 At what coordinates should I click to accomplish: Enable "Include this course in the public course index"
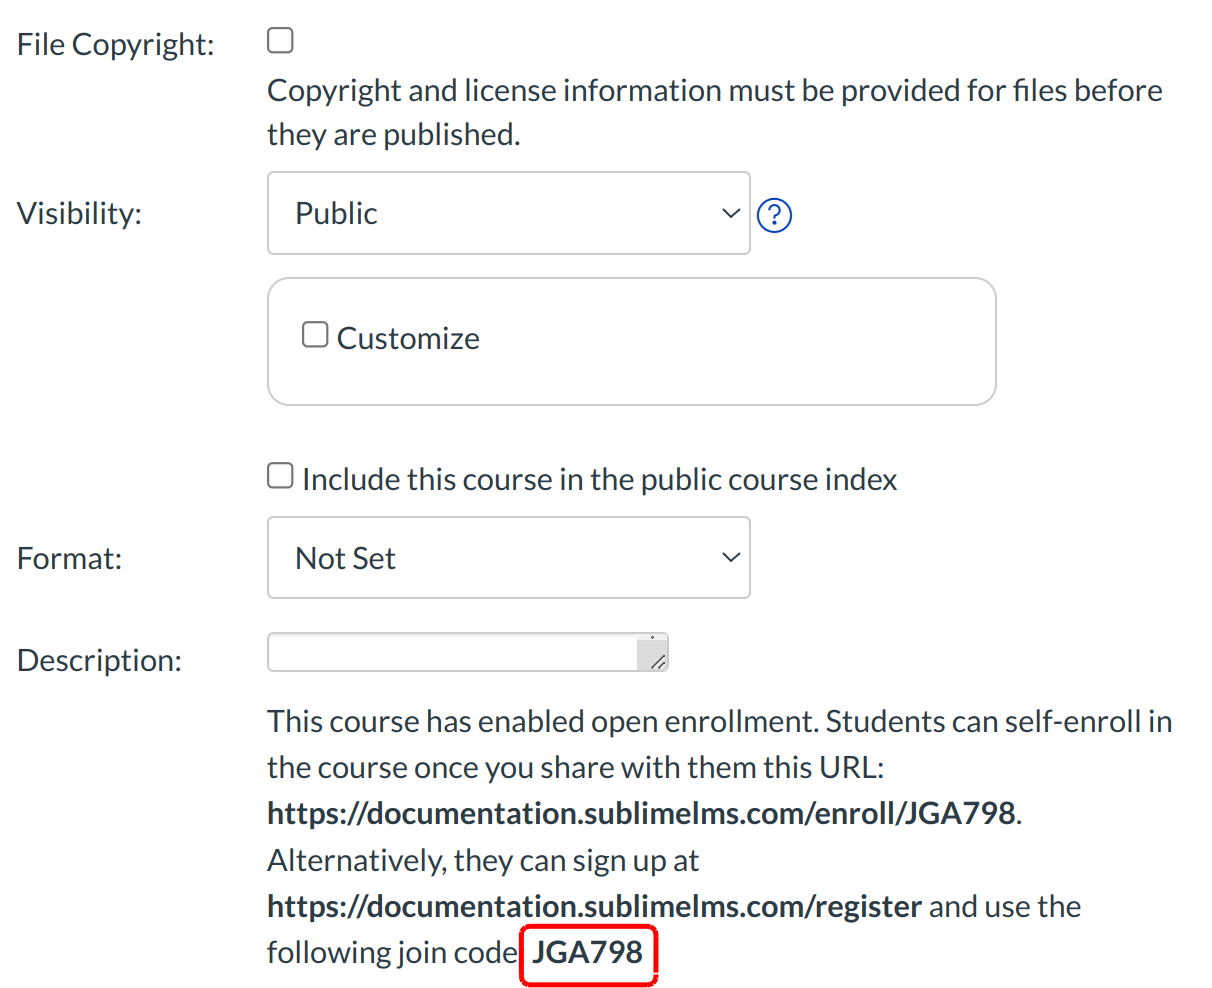[280, 475]
